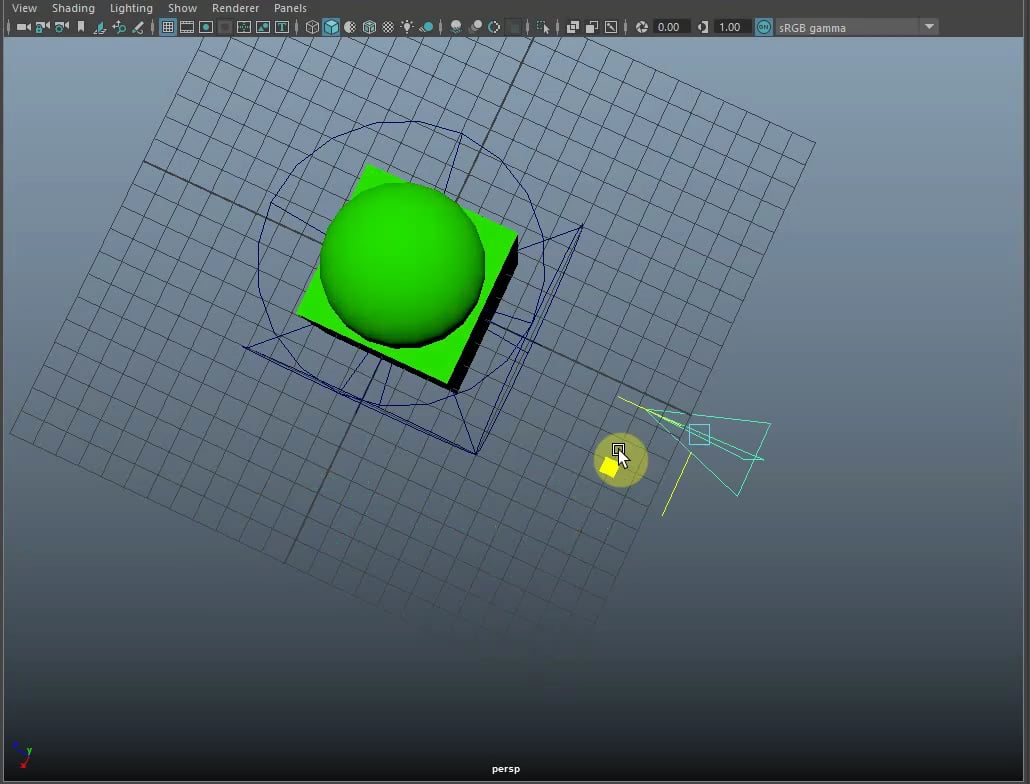Click the Depth of Field icon
This screenshot has height=784, width=1030.
point(513,27)
